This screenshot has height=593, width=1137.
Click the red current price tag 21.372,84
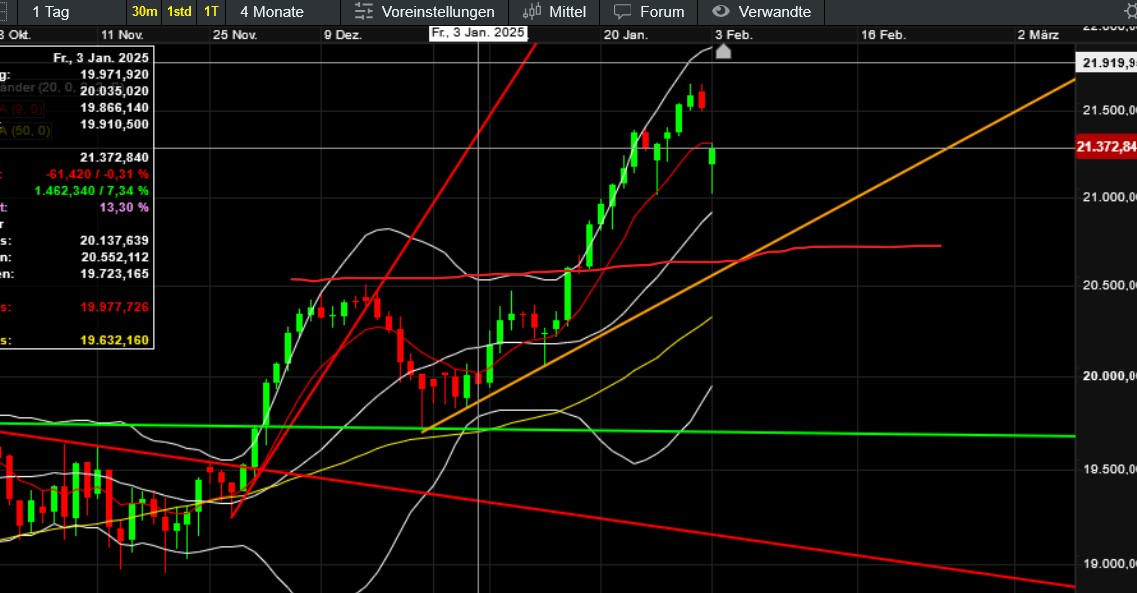coord(1106,146)
